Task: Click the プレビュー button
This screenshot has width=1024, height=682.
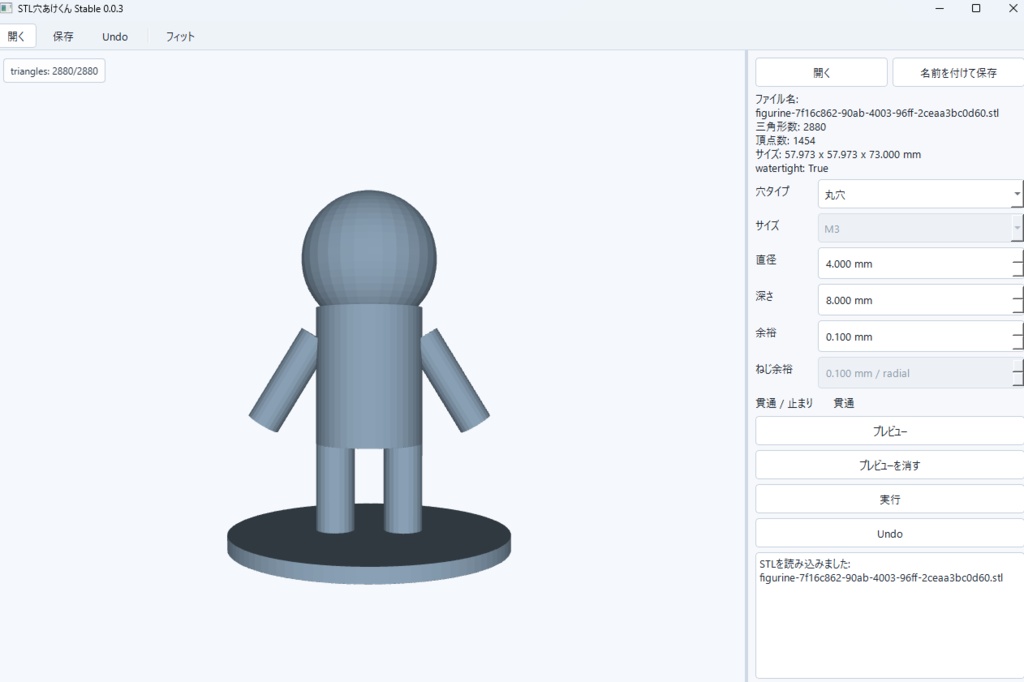Action: point(889,431)
